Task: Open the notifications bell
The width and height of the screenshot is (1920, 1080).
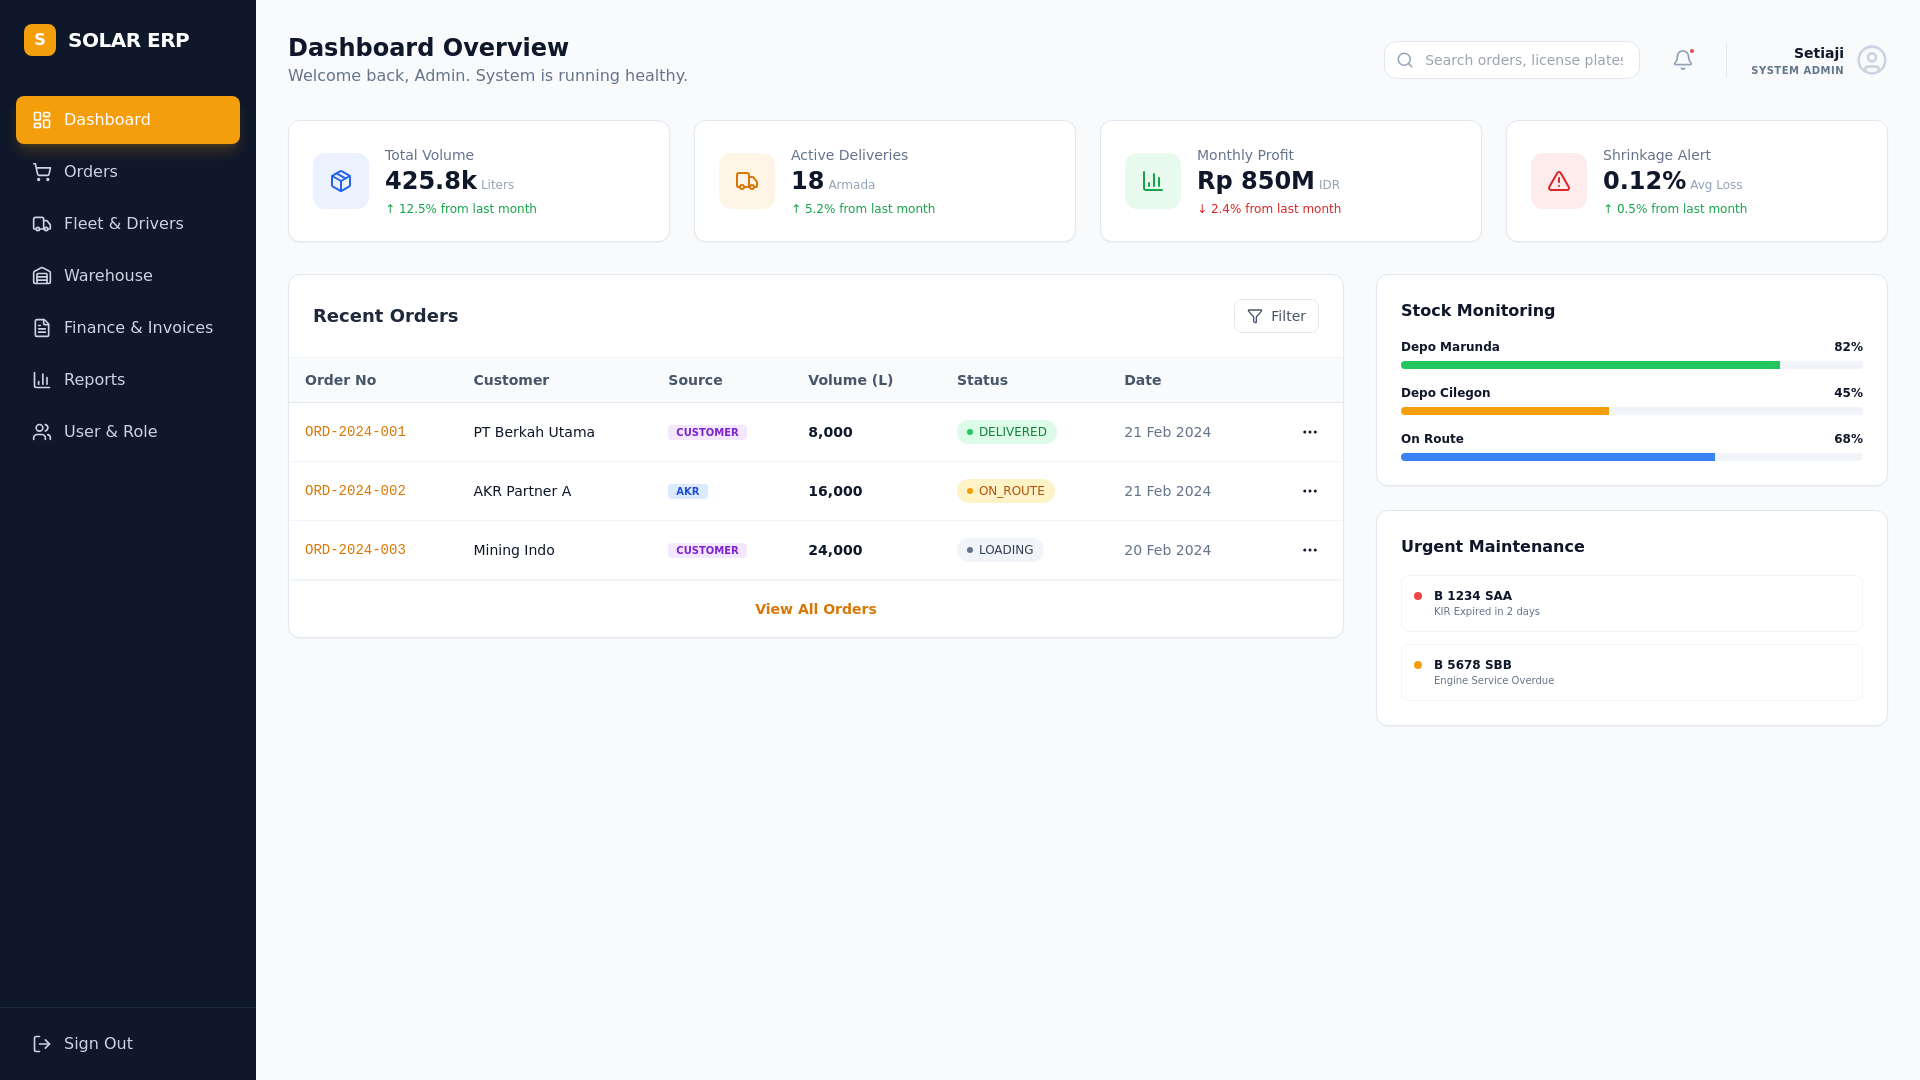Action: tap(1683, 60)
